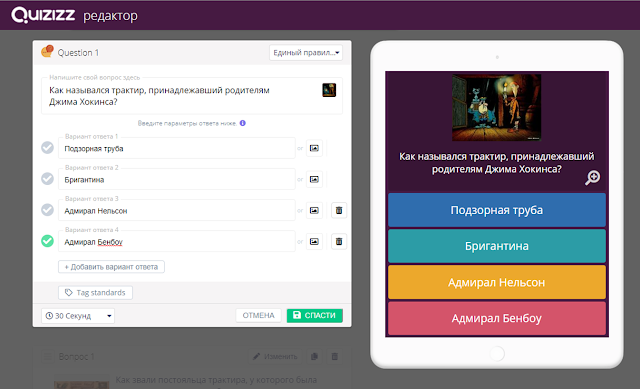
Task: Zoom the question image in preview
Action: coord(592,178)
